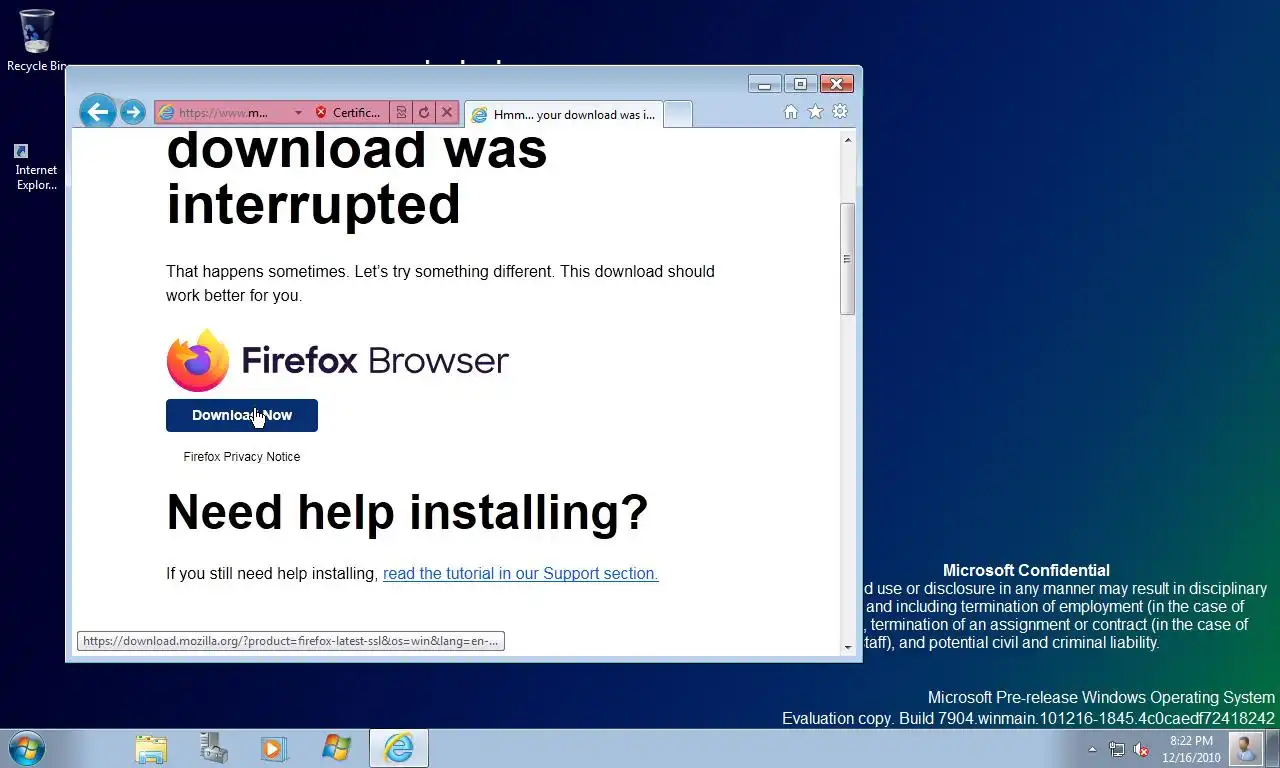Open the muted volume tray icon
The height and width of the screenshot is (768, 1280).
click(x=1141, y=749)
